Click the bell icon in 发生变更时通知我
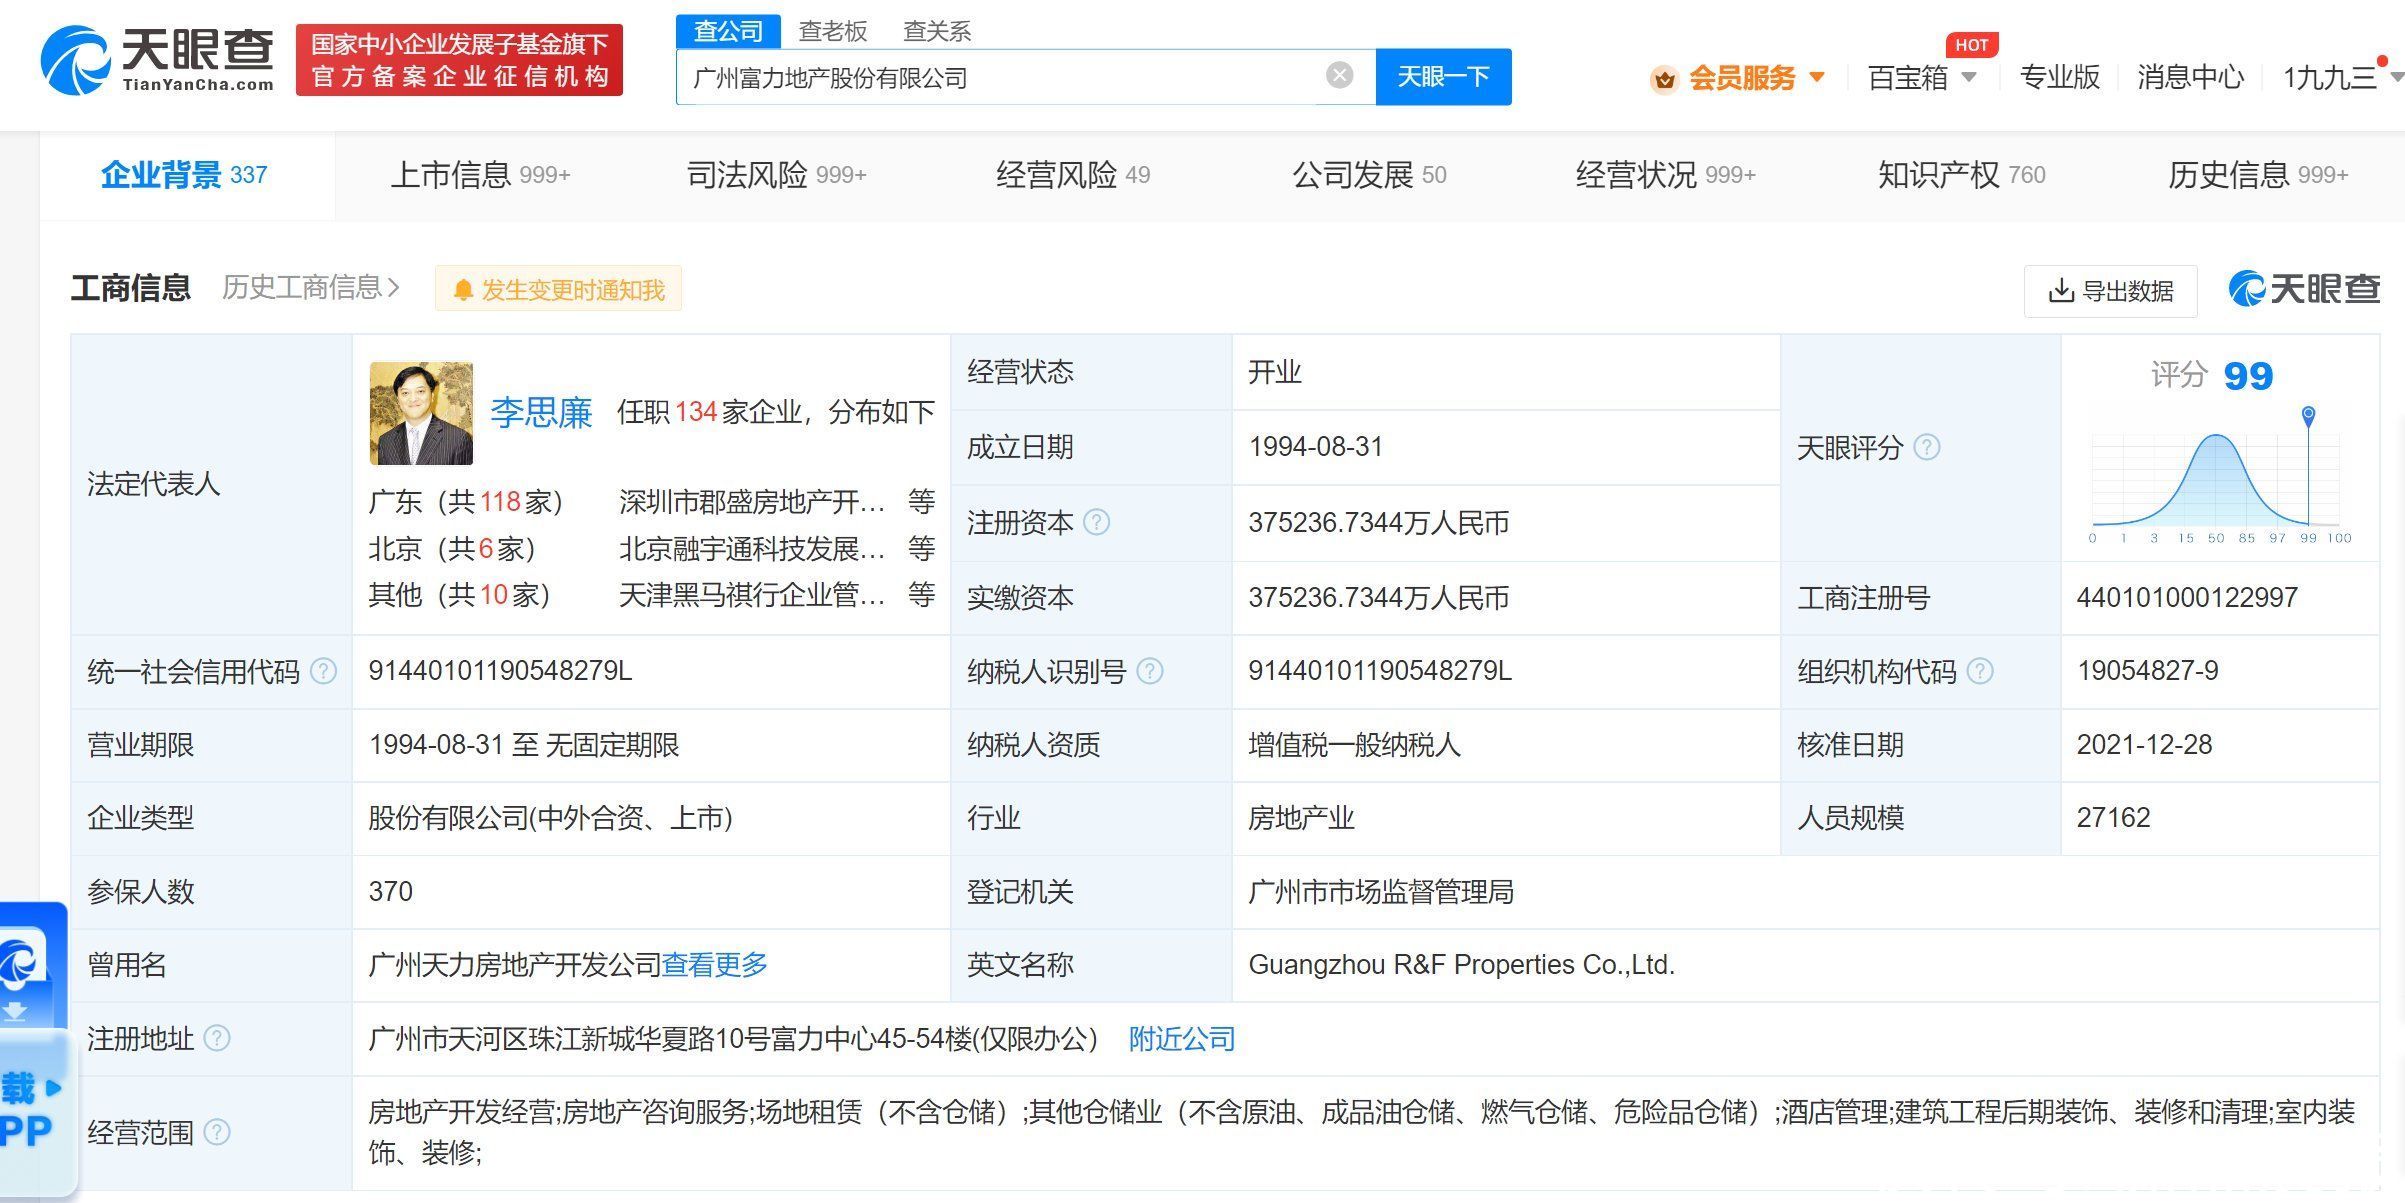 [x=463, y=290]
